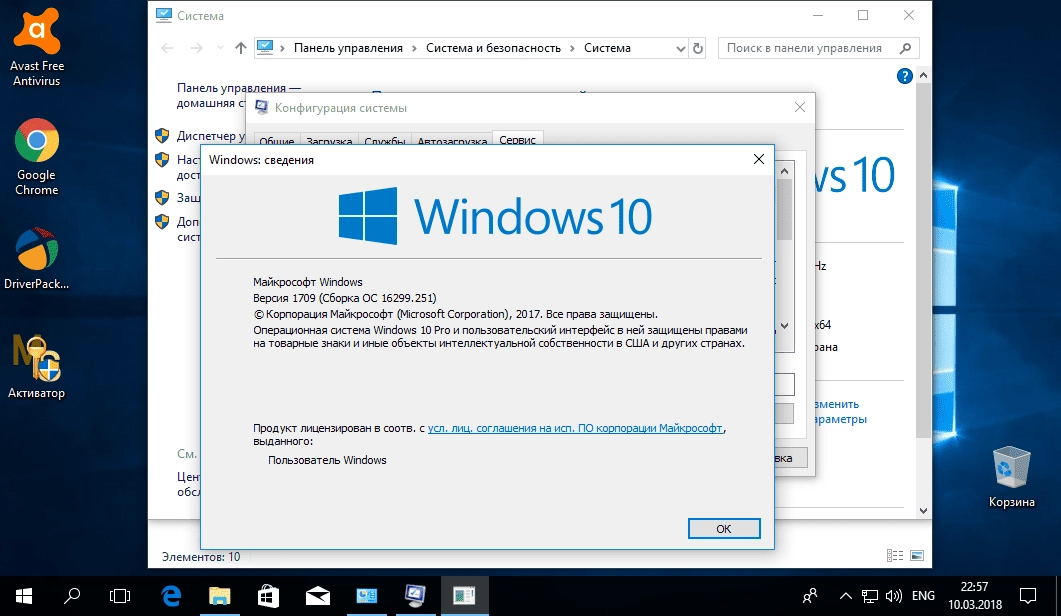Expand the chevron after Панель управления breadcrumb

coord(414,48)
